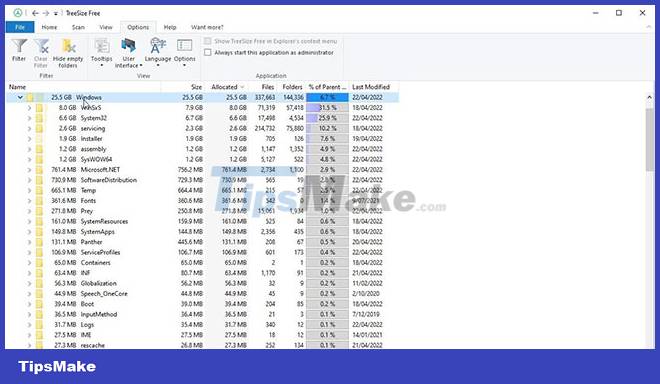Expand the WinSxS folder
The height and width of the screenshot is (384, 660).
(29, 108)
